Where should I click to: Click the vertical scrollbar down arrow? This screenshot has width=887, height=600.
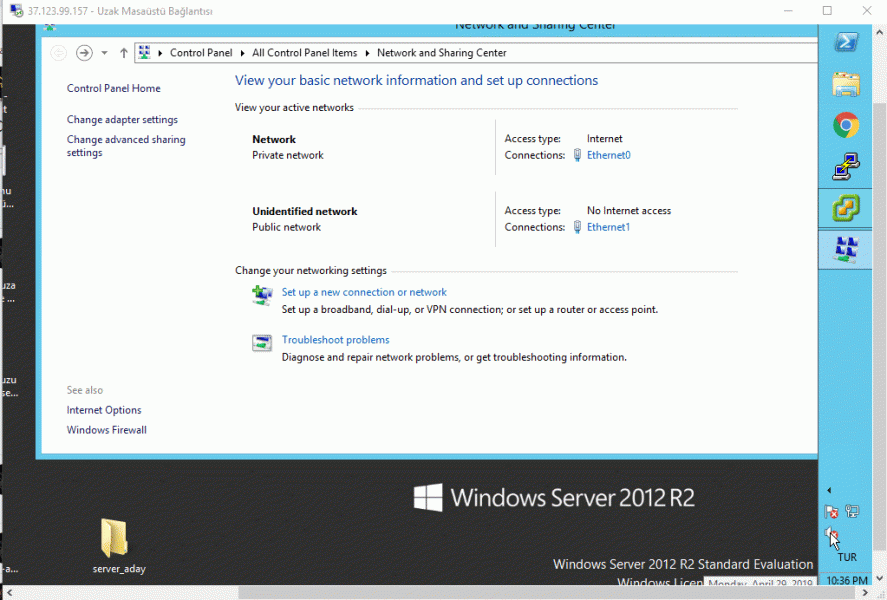[880, 579]
